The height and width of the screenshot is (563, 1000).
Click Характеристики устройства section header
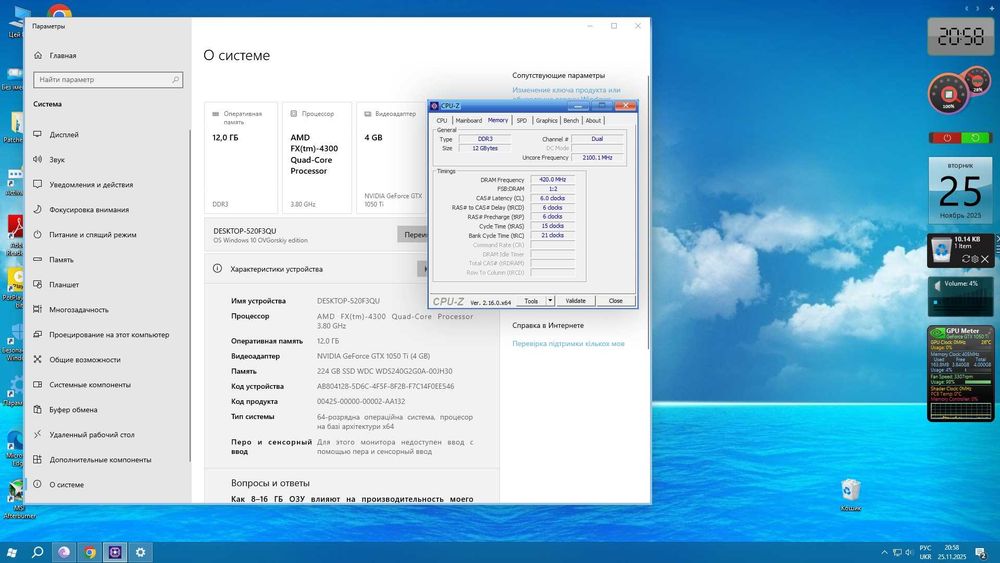click(x=276, y=269)
